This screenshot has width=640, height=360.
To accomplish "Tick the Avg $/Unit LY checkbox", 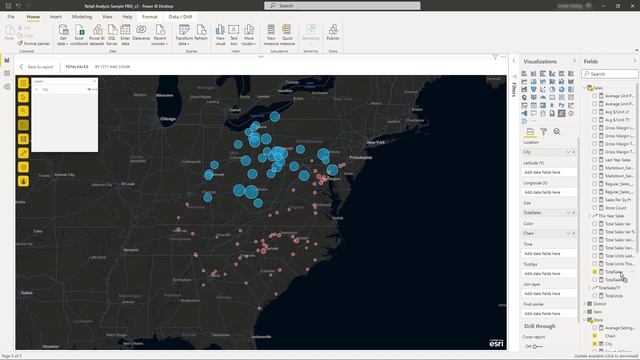I will tap(594, 111).
